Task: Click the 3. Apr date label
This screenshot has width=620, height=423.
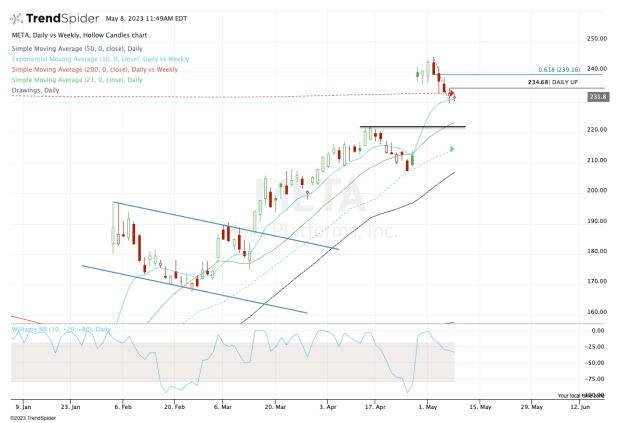Action: [x=328, y=407]
